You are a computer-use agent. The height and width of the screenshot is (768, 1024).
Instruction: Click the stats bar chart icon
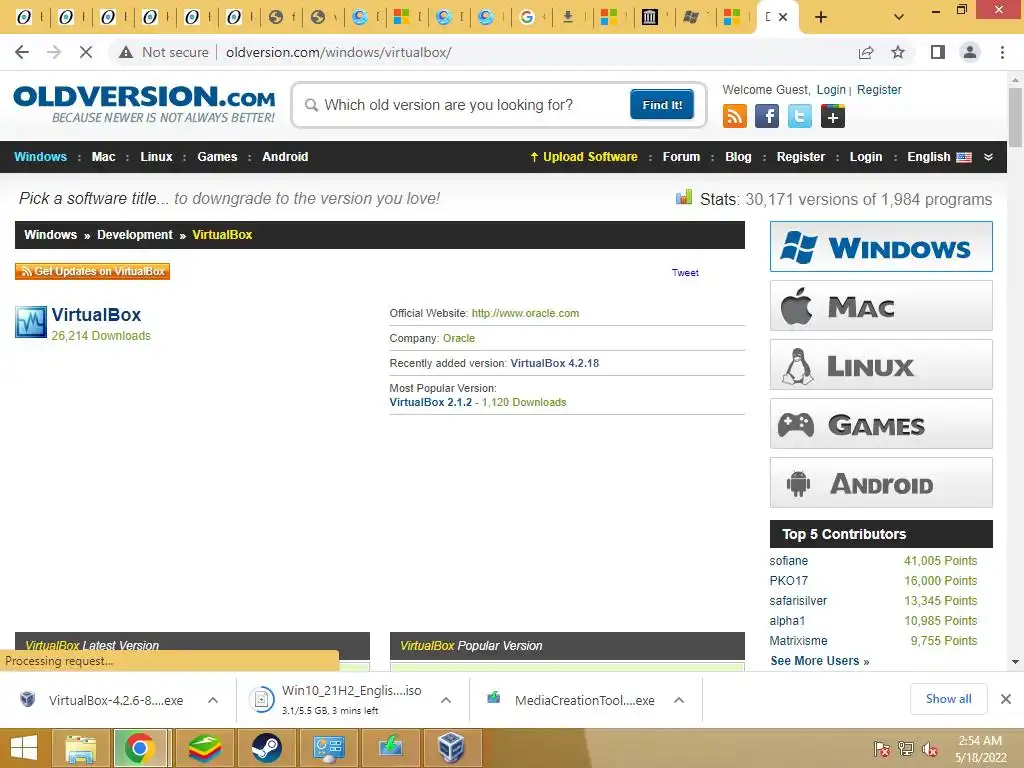pyautogui.click(x=684, y=197)
